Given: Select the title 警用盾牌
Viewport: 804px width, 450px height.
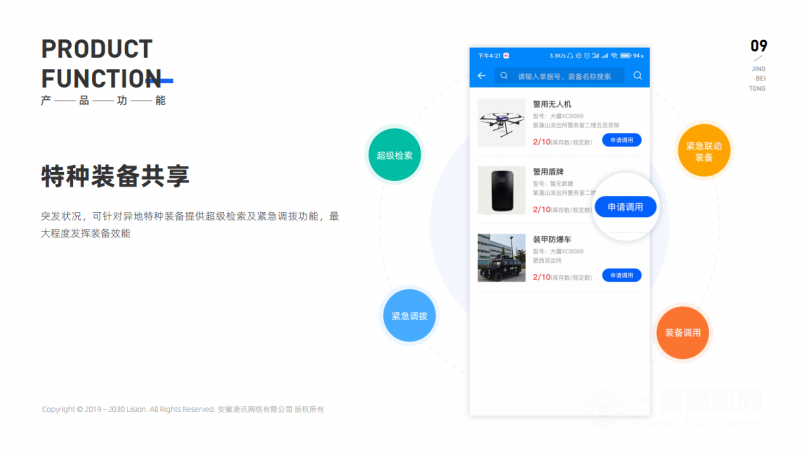Looking at the screenshot, I should tap(548, 172).
